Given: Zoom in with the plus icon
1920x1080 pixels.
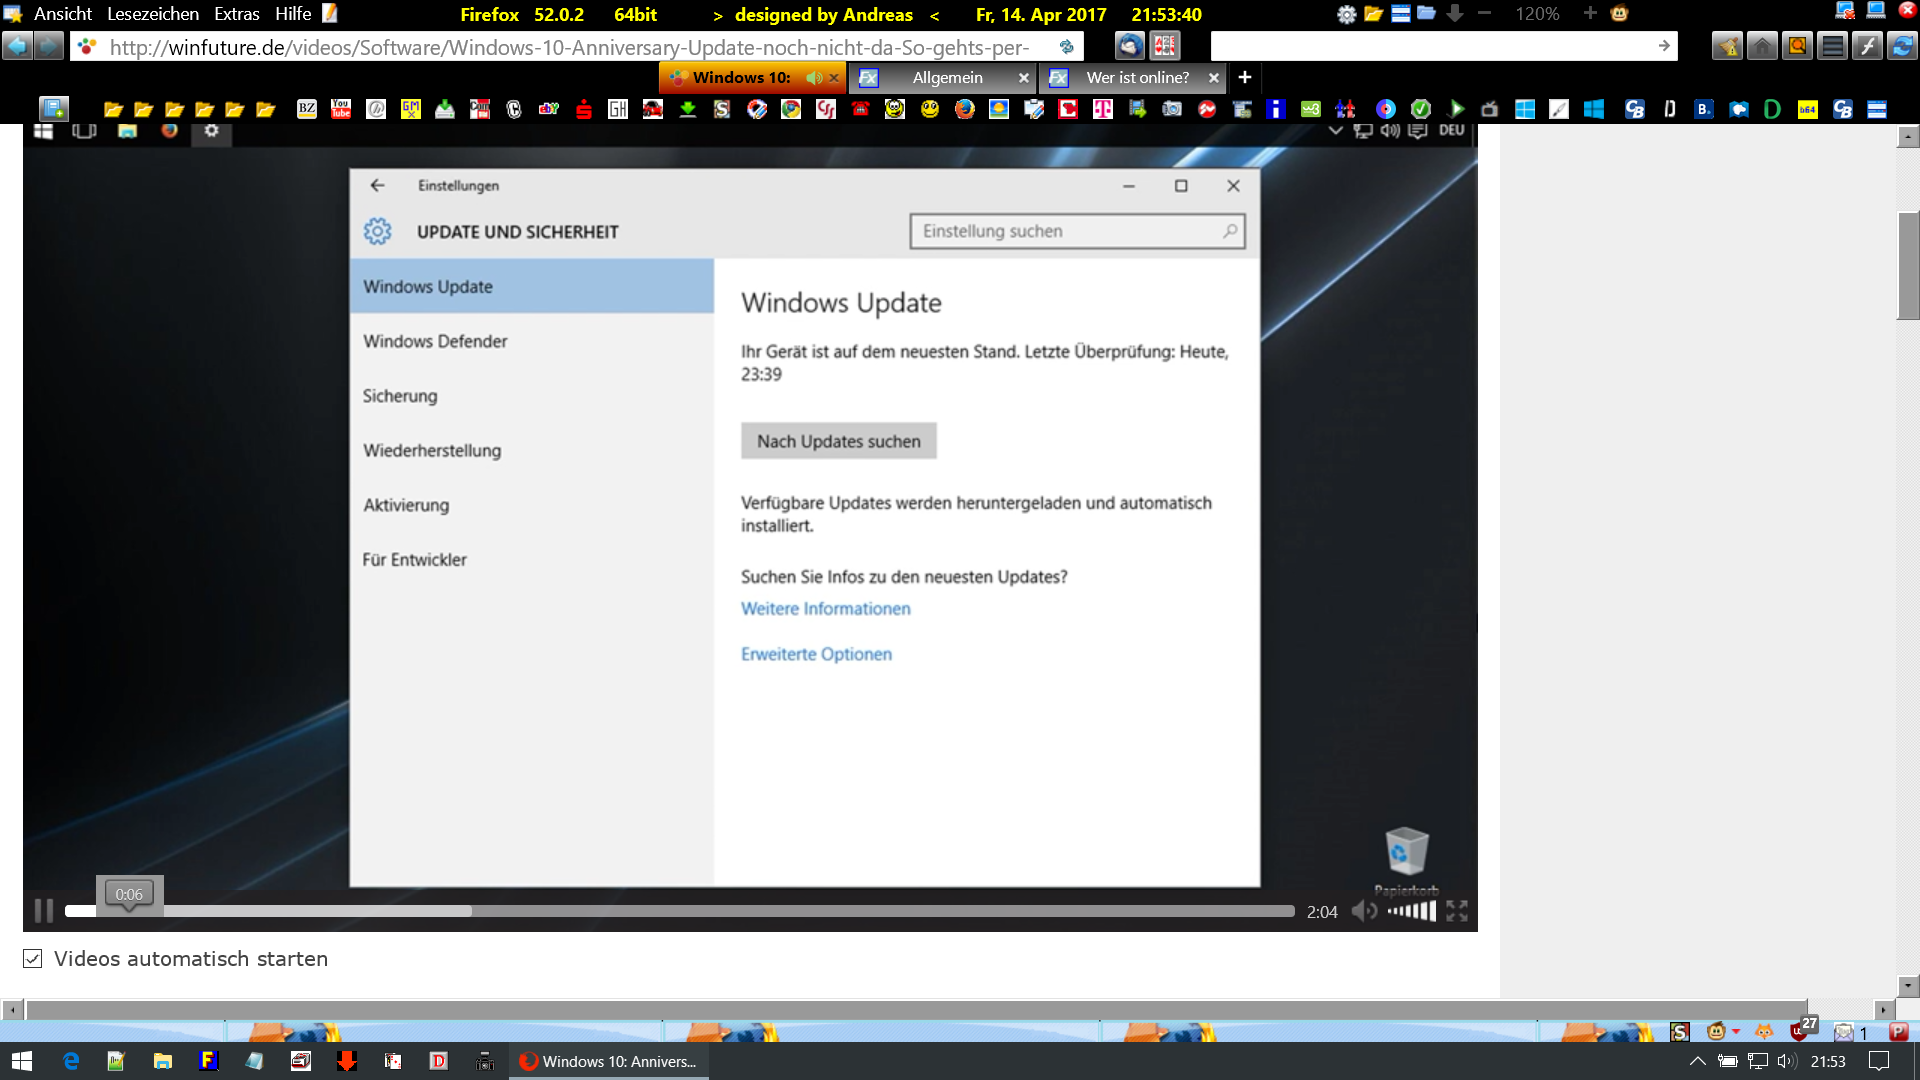Looking at the screenshot, I should [1590, 14].
